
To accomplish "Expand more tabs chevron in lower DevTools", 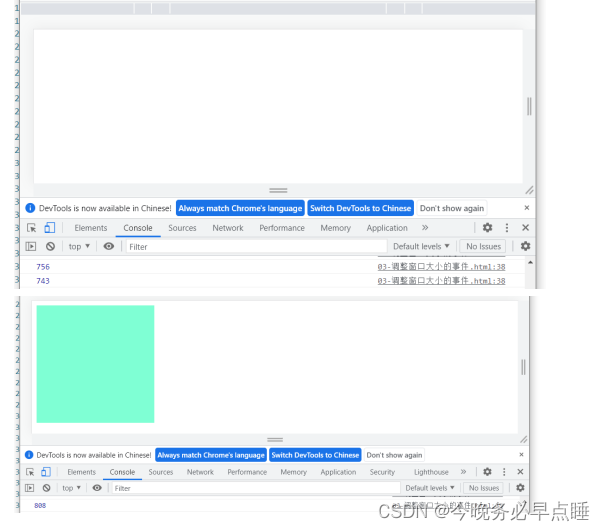I will click(x=463, y=472).
